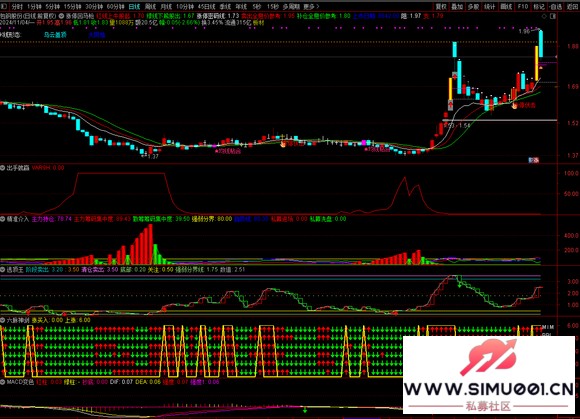The width and height of the screenshot is (580, 419).
Task: Toggle 复权 price adjustment button
Action: 441,6
